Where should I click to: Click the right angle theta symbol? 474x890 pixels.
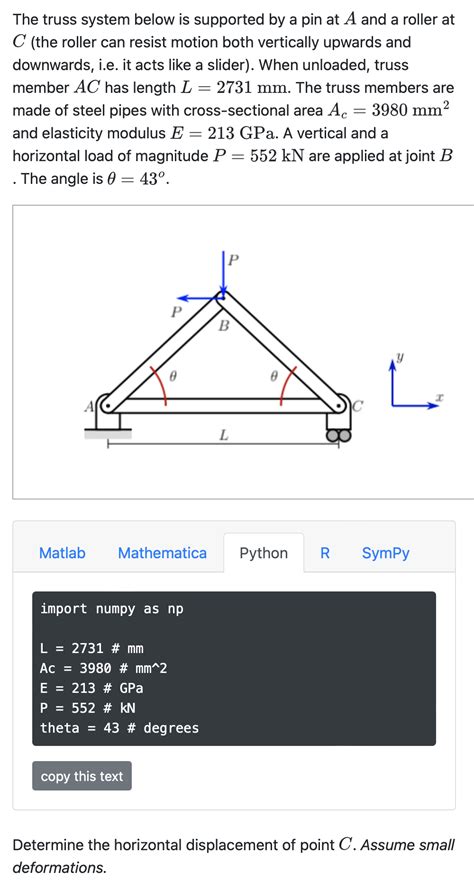(x=274, y=375)
